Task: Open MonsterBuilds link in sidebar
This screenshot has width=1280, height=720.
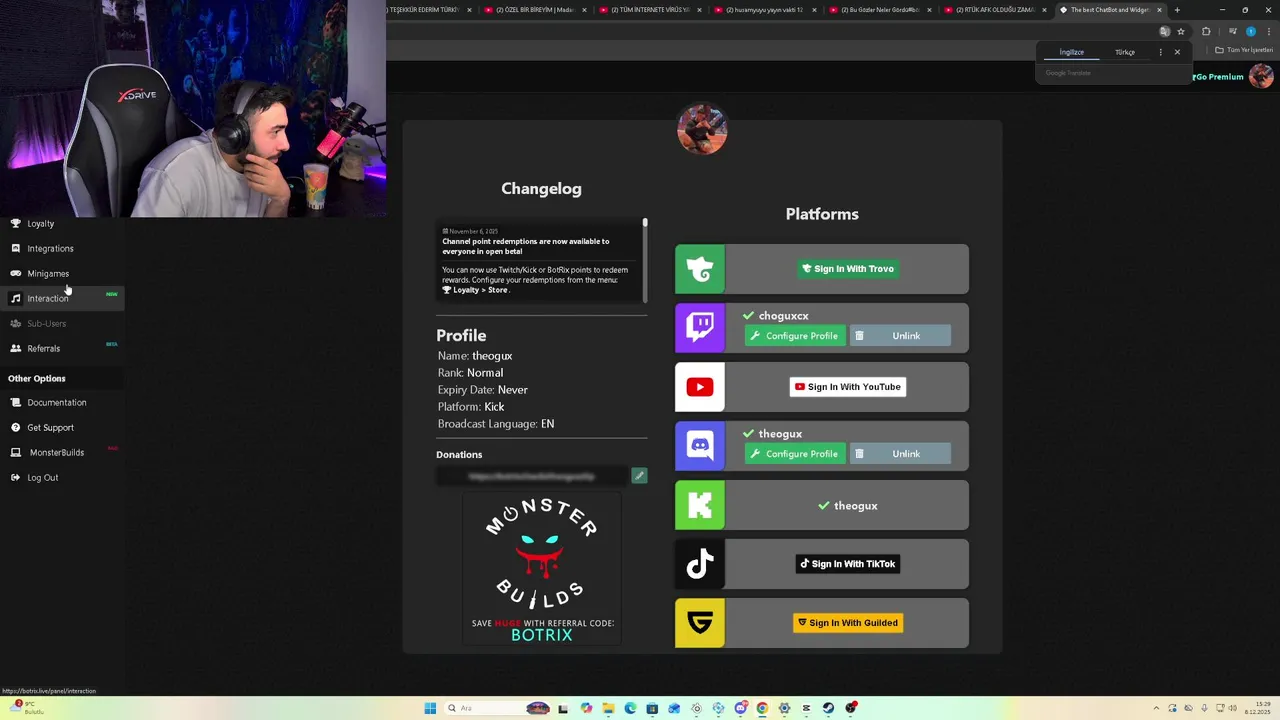Action: [57, 453]
